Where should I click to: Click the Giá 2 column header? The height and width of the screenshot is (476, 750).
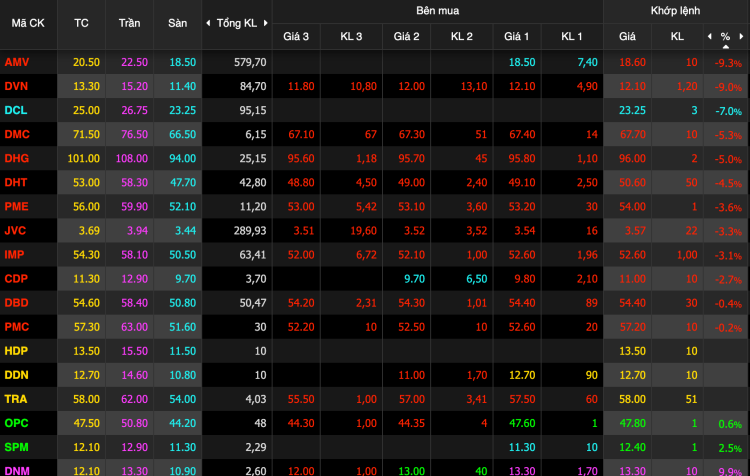(x=406, y=36)
